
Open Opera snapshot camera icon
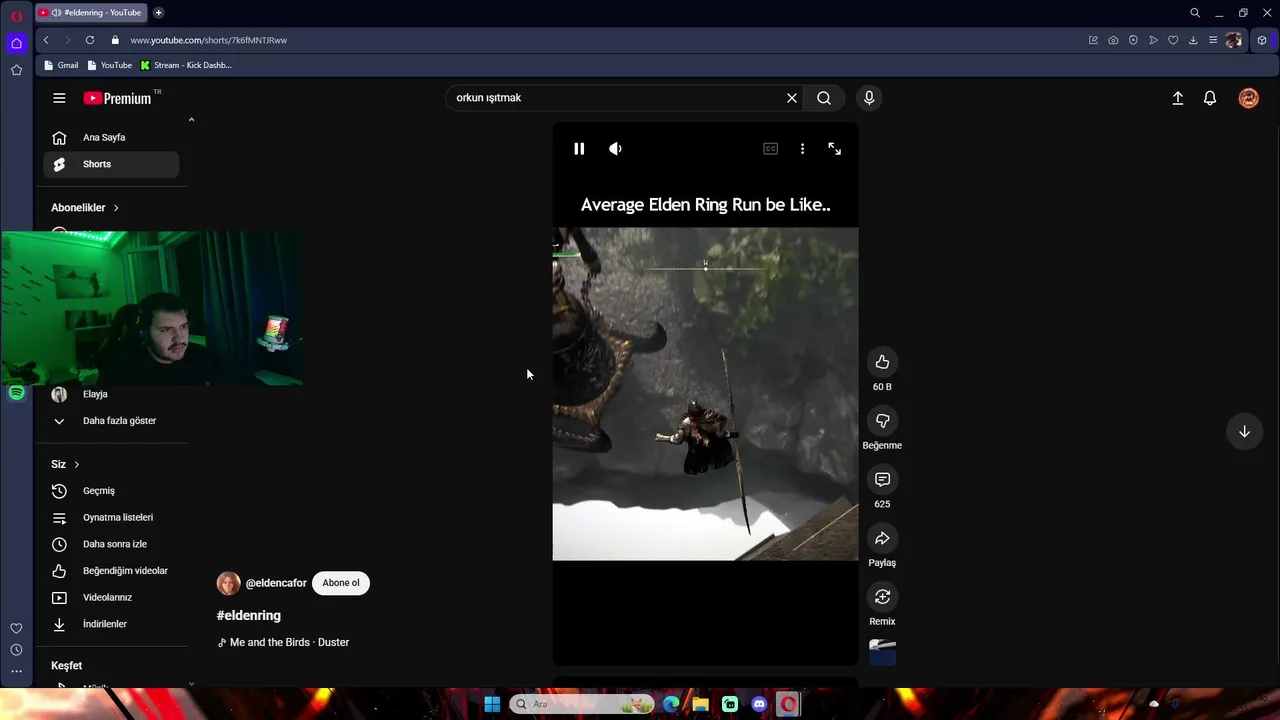pyautogui.click(x=1113, y=40)
